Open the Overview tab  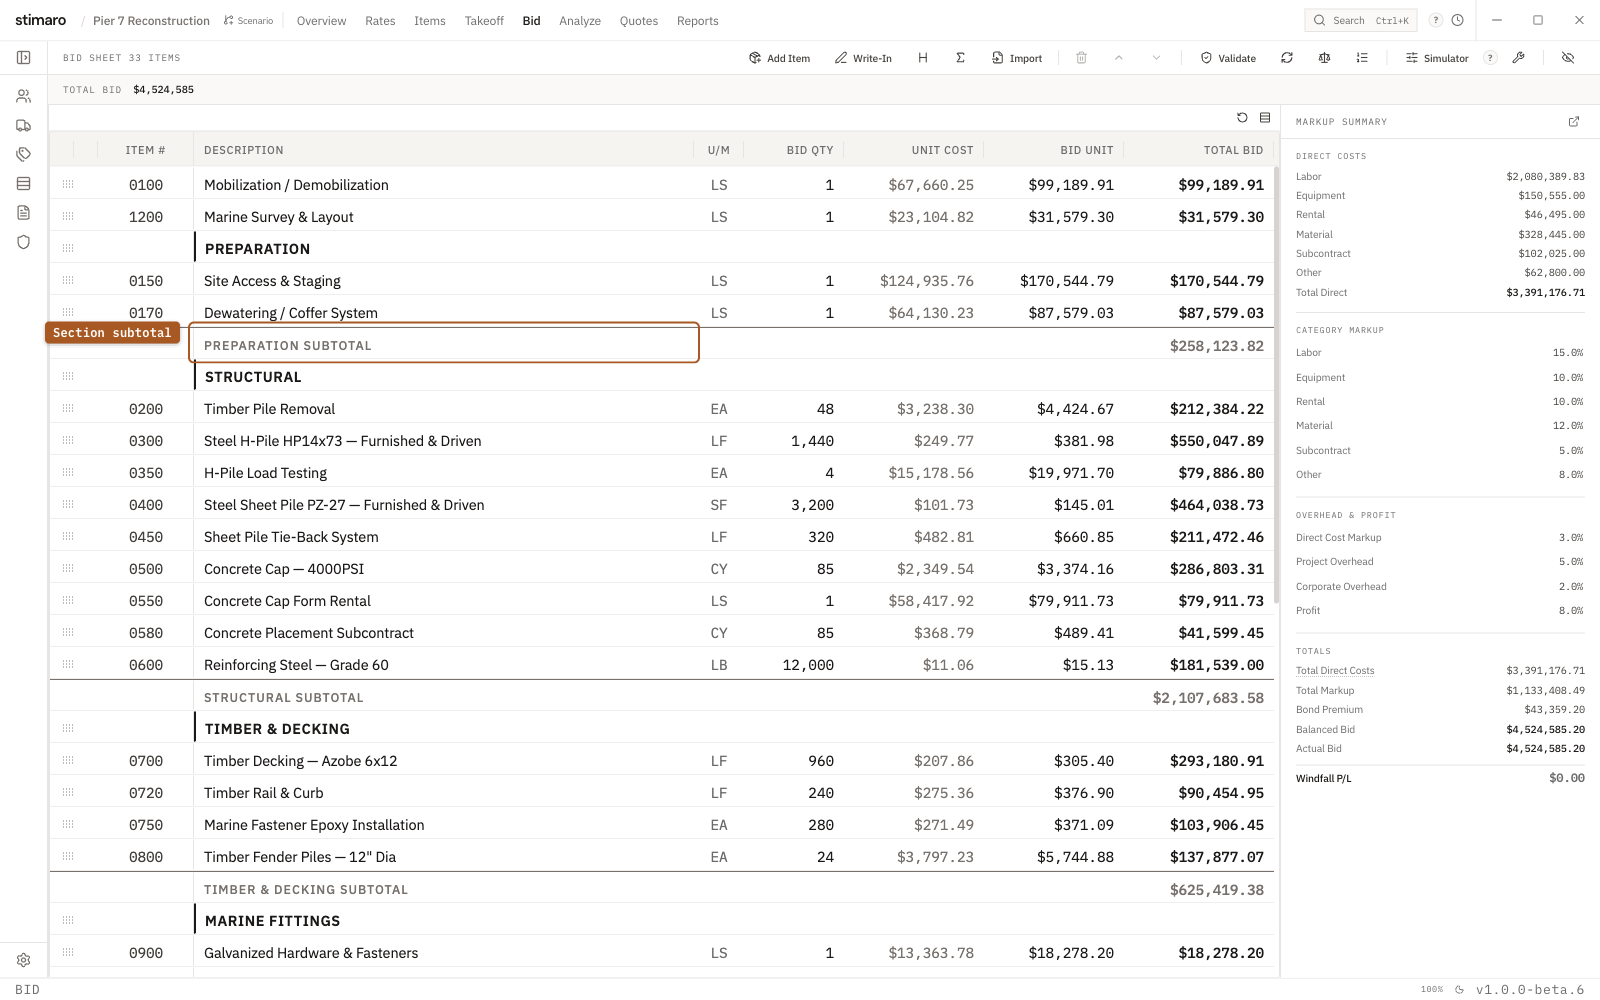click(x=321, y=21)
